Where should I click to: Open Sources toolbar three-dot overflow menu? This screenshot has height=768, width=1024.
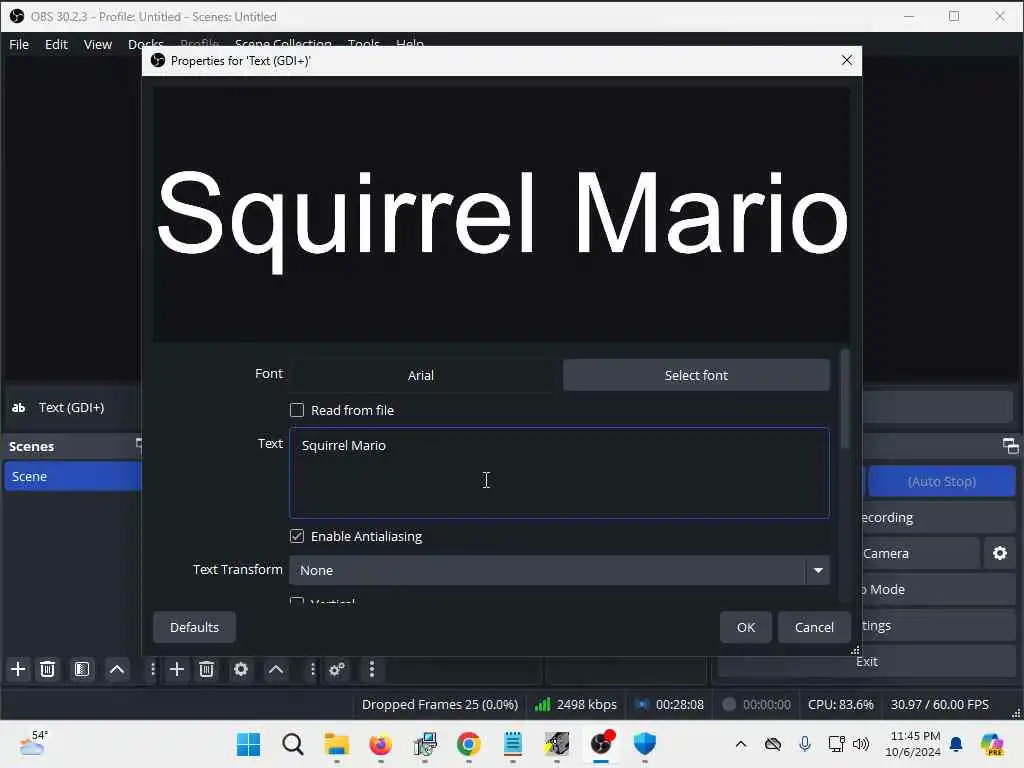click(x=312, y=669)
